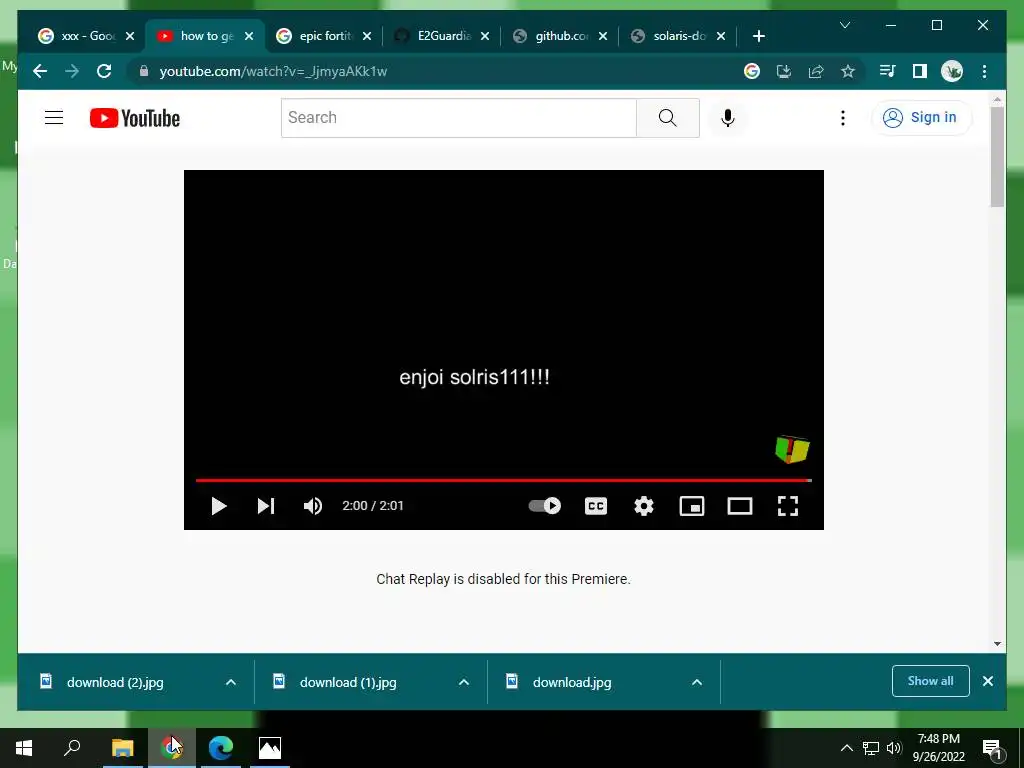Expand options for download.jpg
The width and height of the screenshot is (1024, 768).
[697, 682]
